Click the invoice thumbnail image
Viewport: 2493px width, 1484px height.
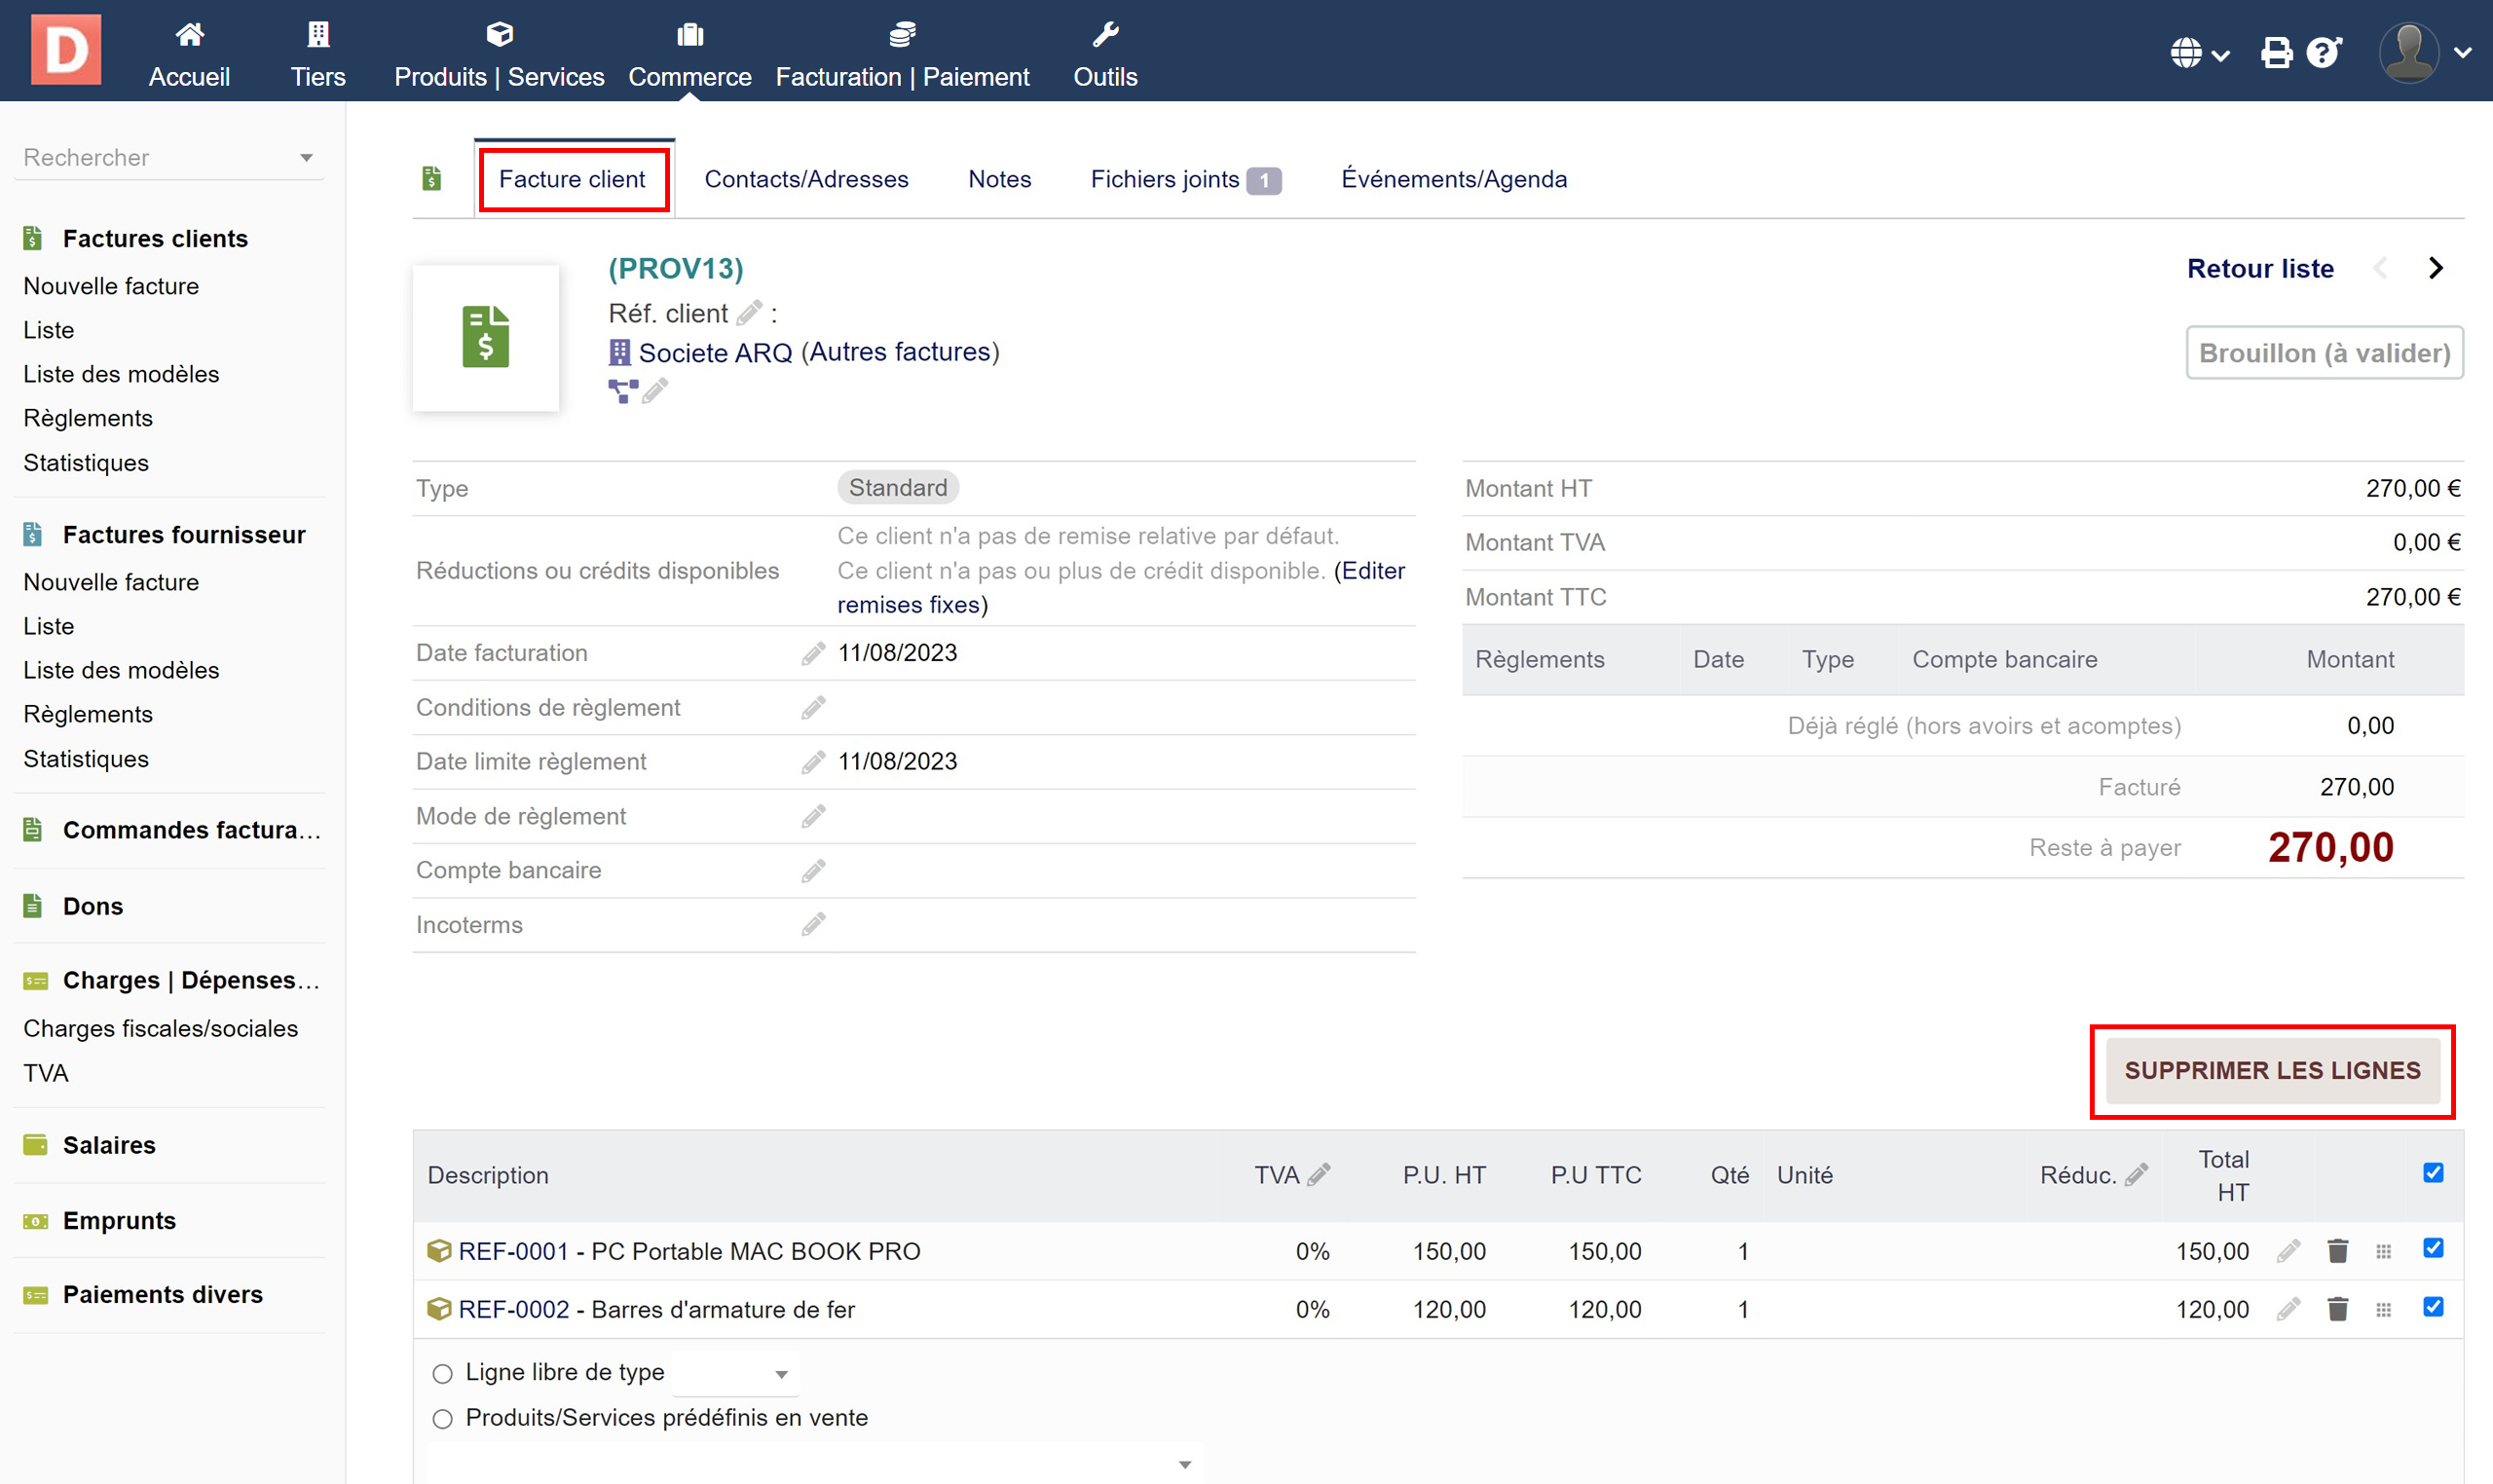(x=486, y=338)
